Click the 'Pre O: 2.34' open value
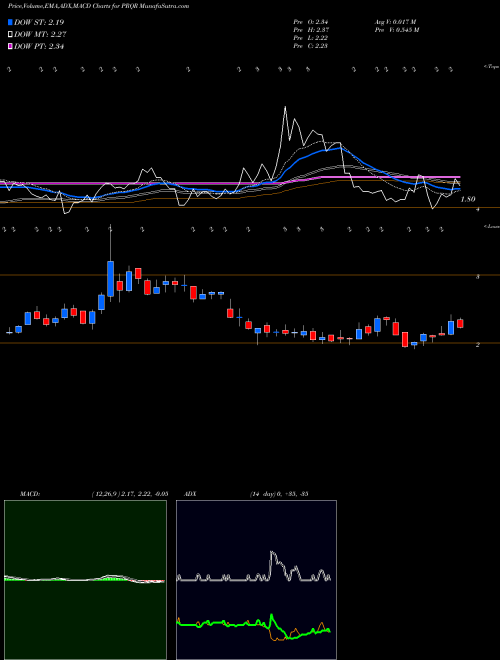The width and height of the screenshot is (500, 660). click(311, 22)
